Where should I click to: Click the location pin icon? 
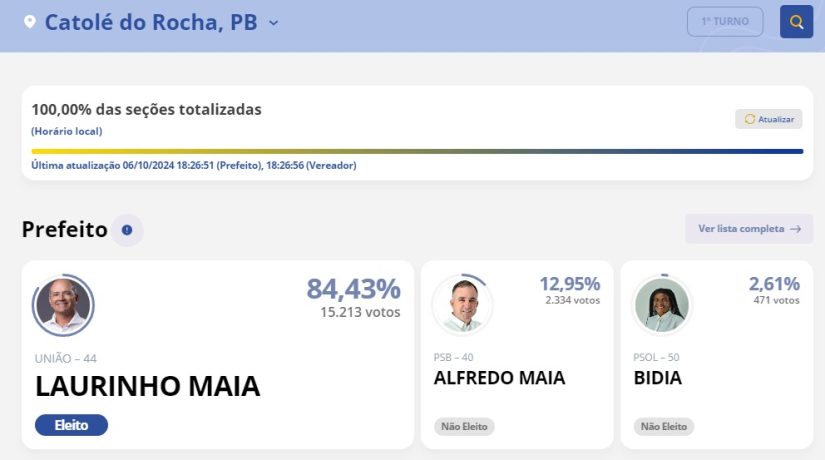29,22
